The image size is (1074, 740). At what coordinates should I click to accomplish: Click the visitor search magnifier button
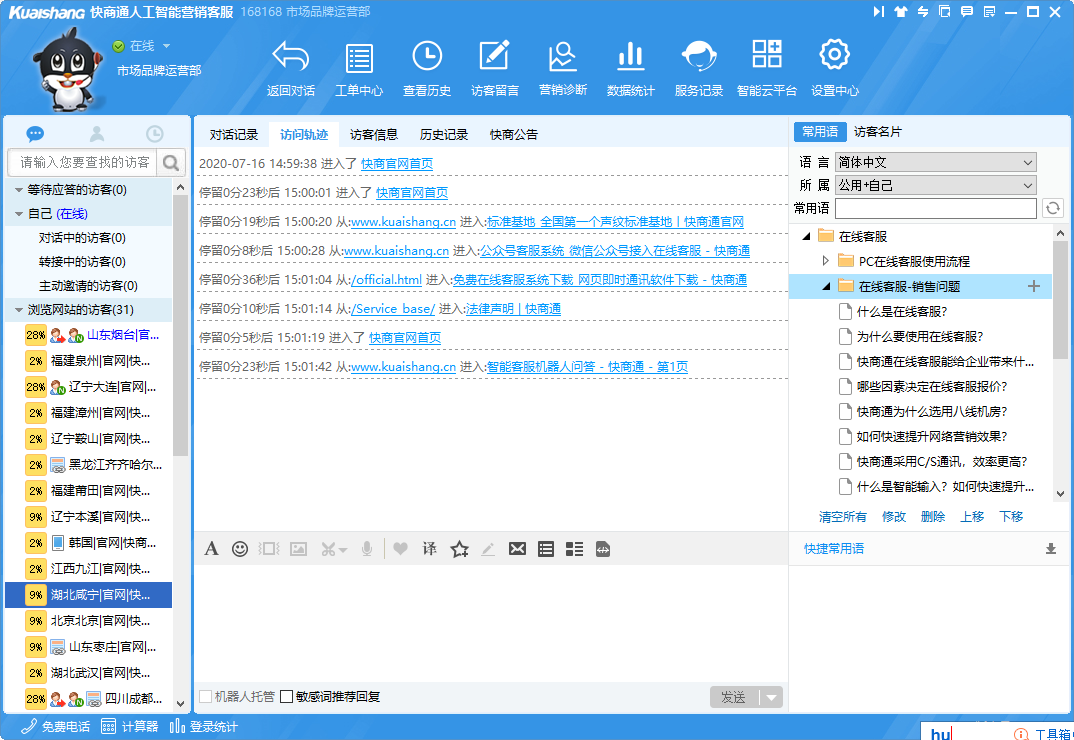pyautogui.click(x=172, y=162)
